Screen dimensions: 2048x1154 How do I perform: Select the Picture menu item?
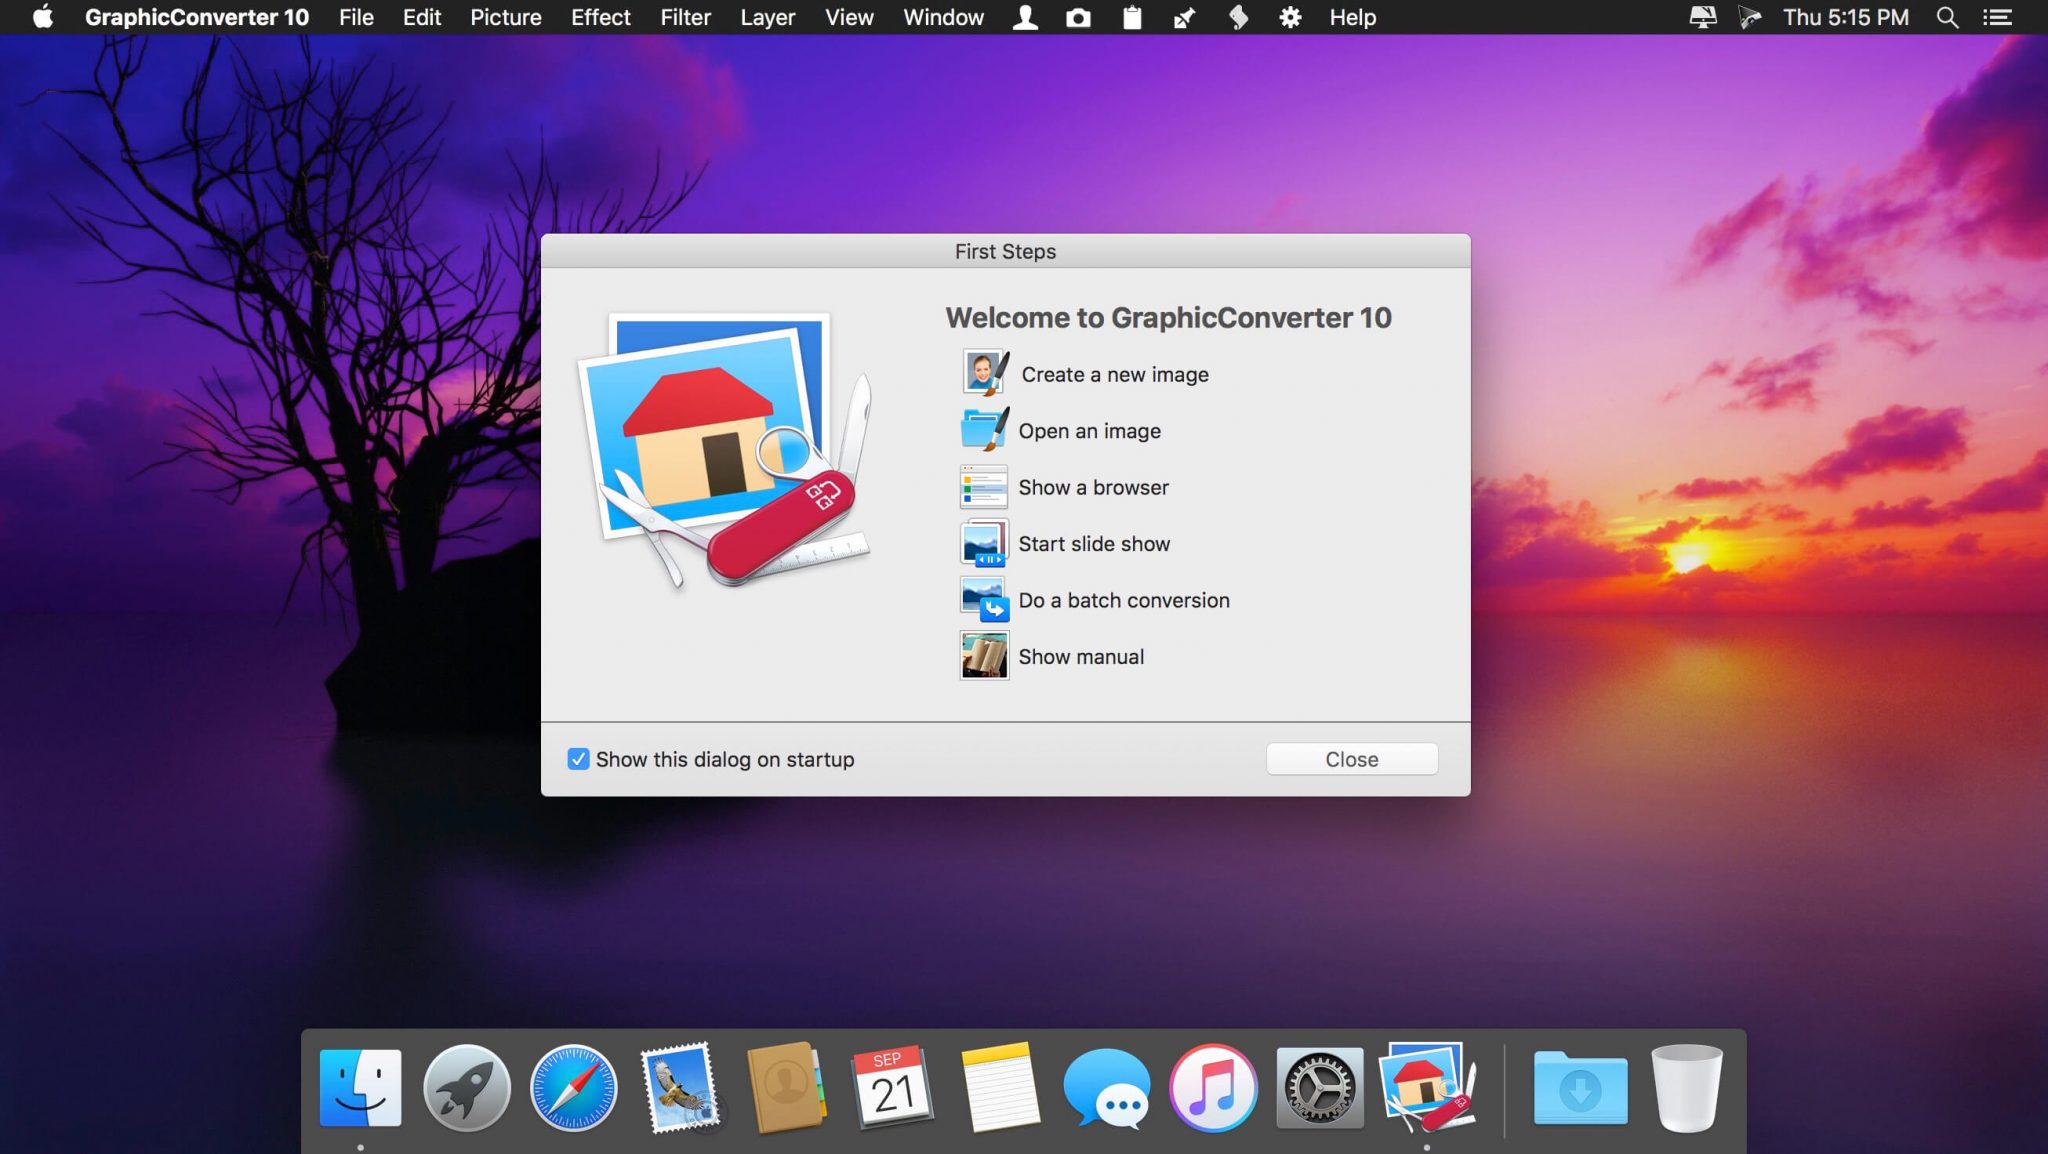(x=505, y=17)
